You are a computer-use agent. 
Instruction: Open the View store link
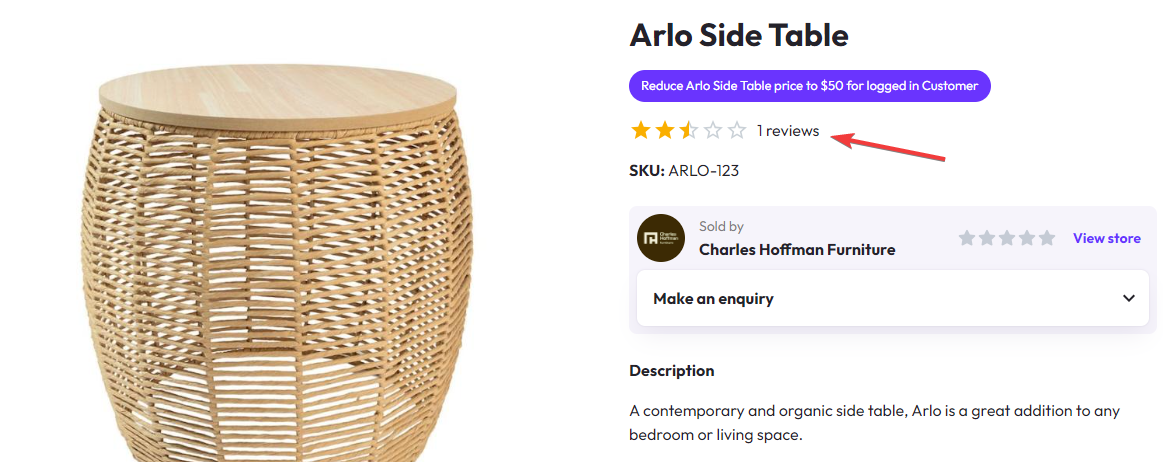tap(1106, 238)
